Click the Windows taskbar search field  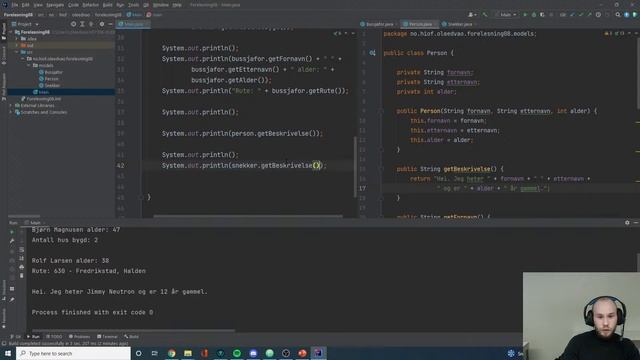coord(73,353)
